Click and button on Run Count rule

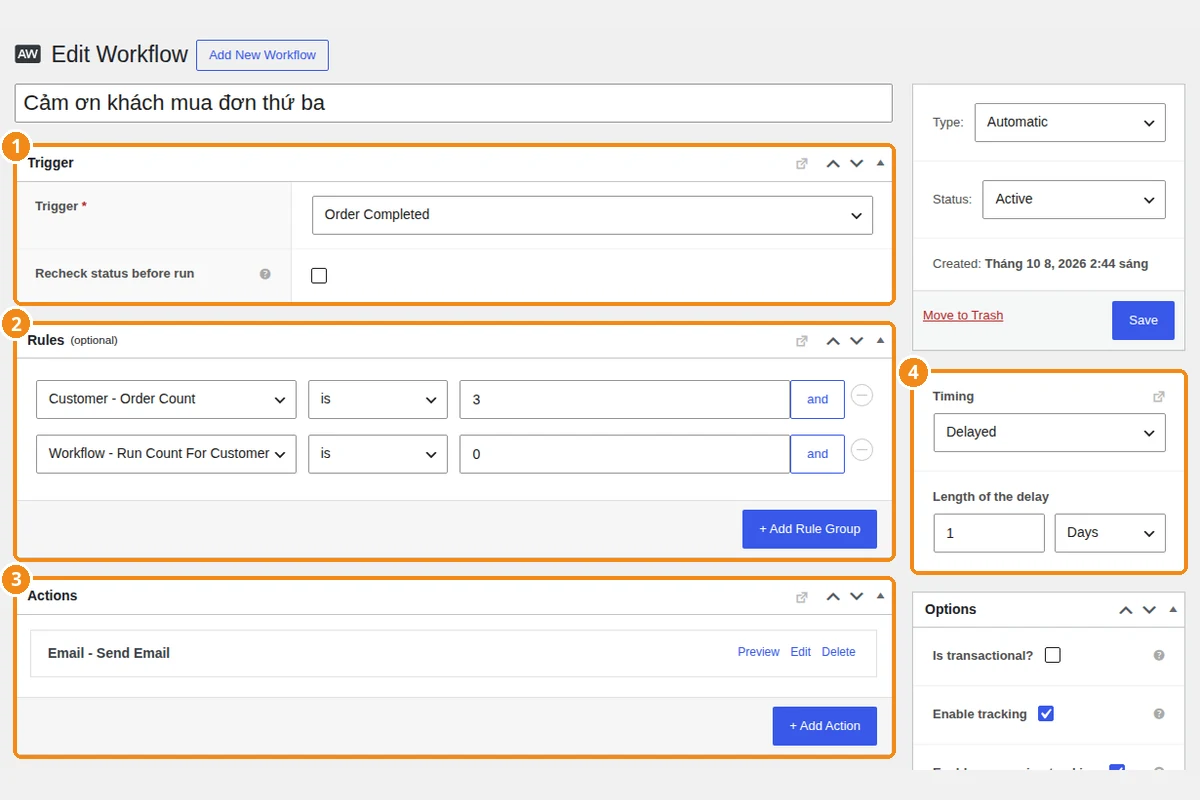pos(817,454)
